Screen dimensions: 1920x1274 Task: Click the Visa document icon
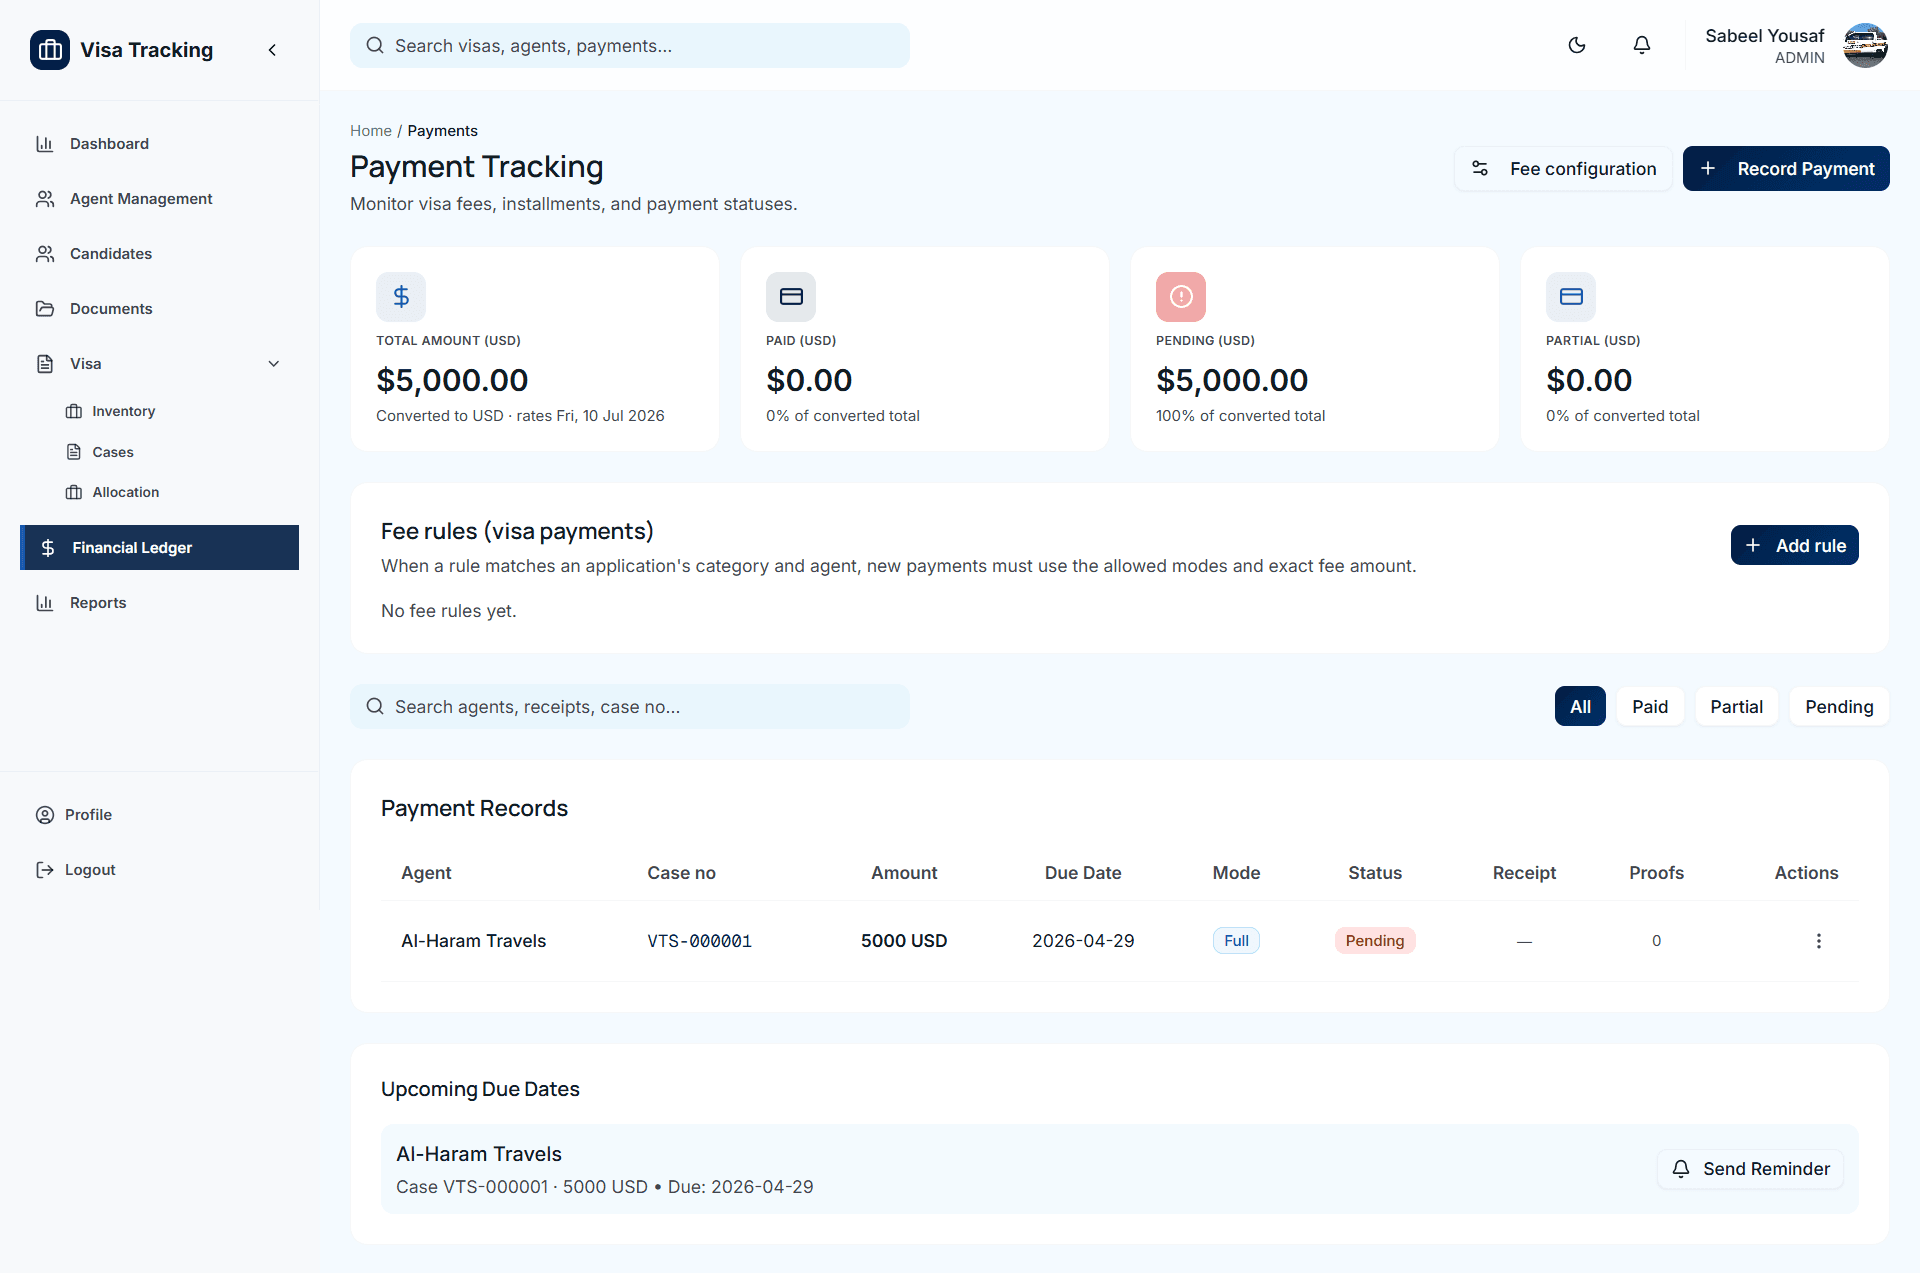(x=45, y=364)
